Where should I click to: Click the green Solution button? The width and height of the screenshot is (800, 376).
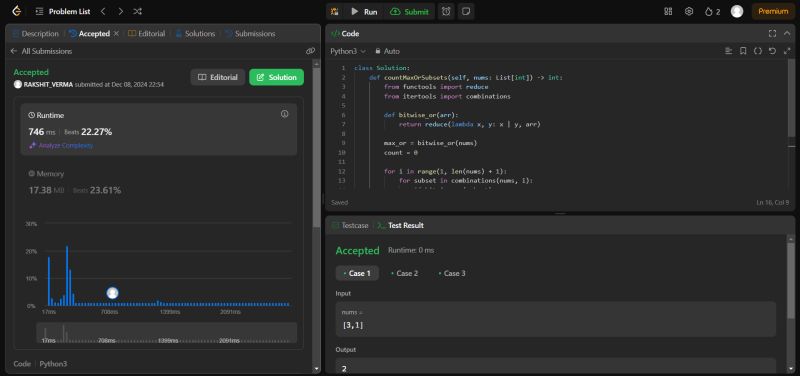(x=277, y=78)
